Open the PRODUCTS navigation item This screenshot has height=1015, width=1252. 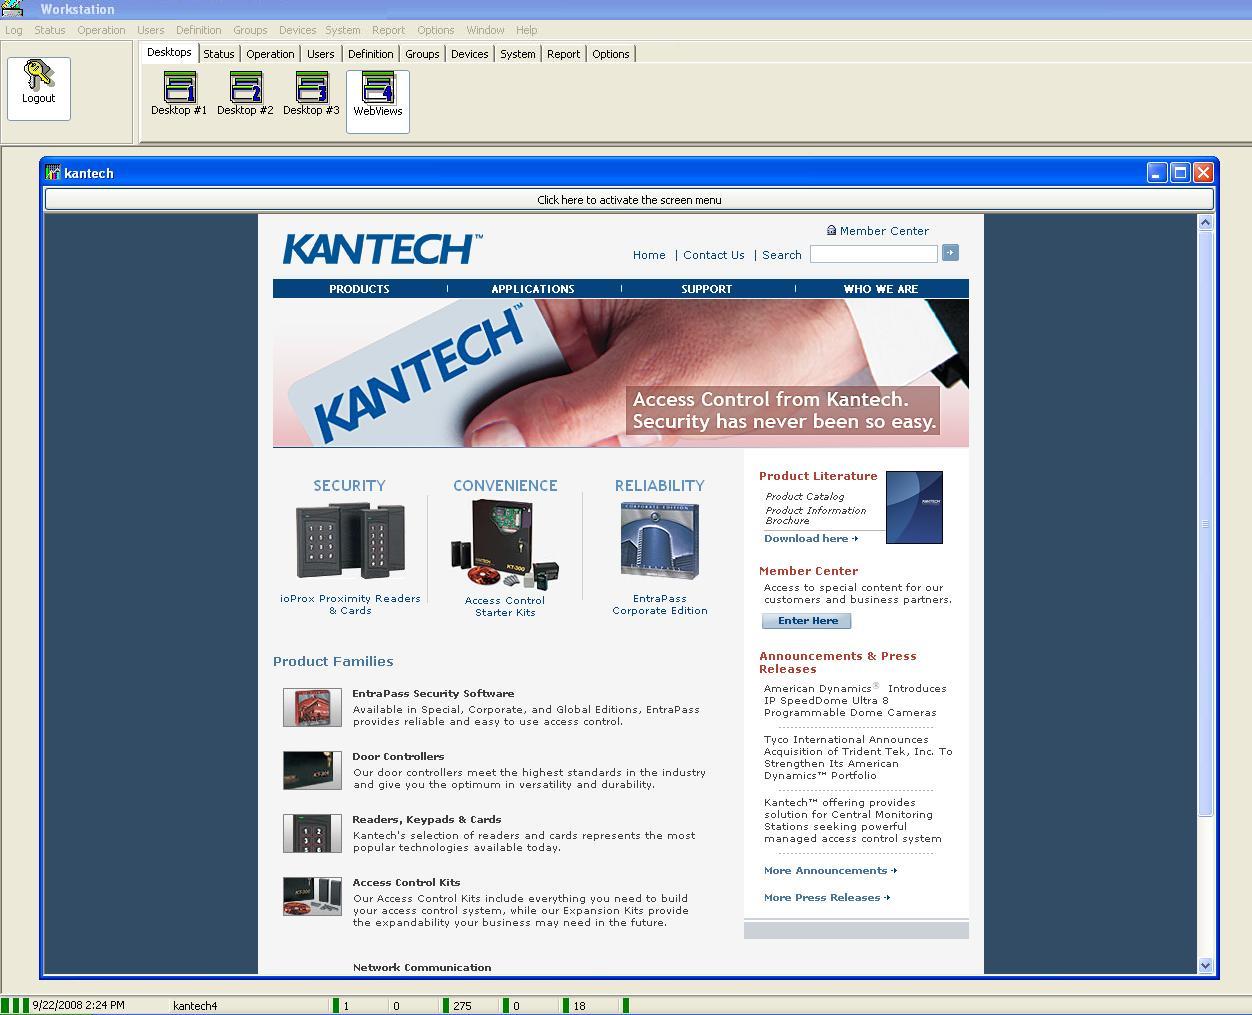(359, 289)
